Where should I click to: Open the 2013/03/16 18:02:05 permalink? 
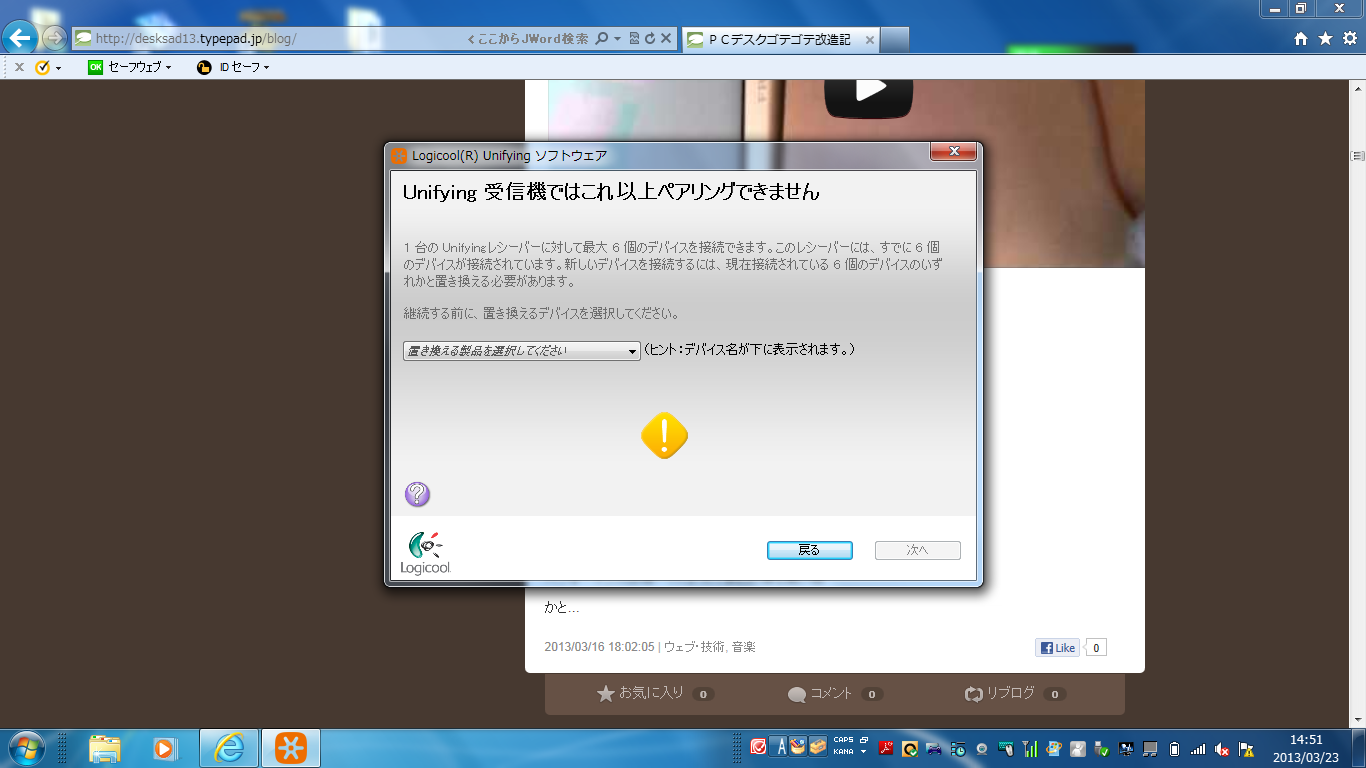(x=599, y=647)
